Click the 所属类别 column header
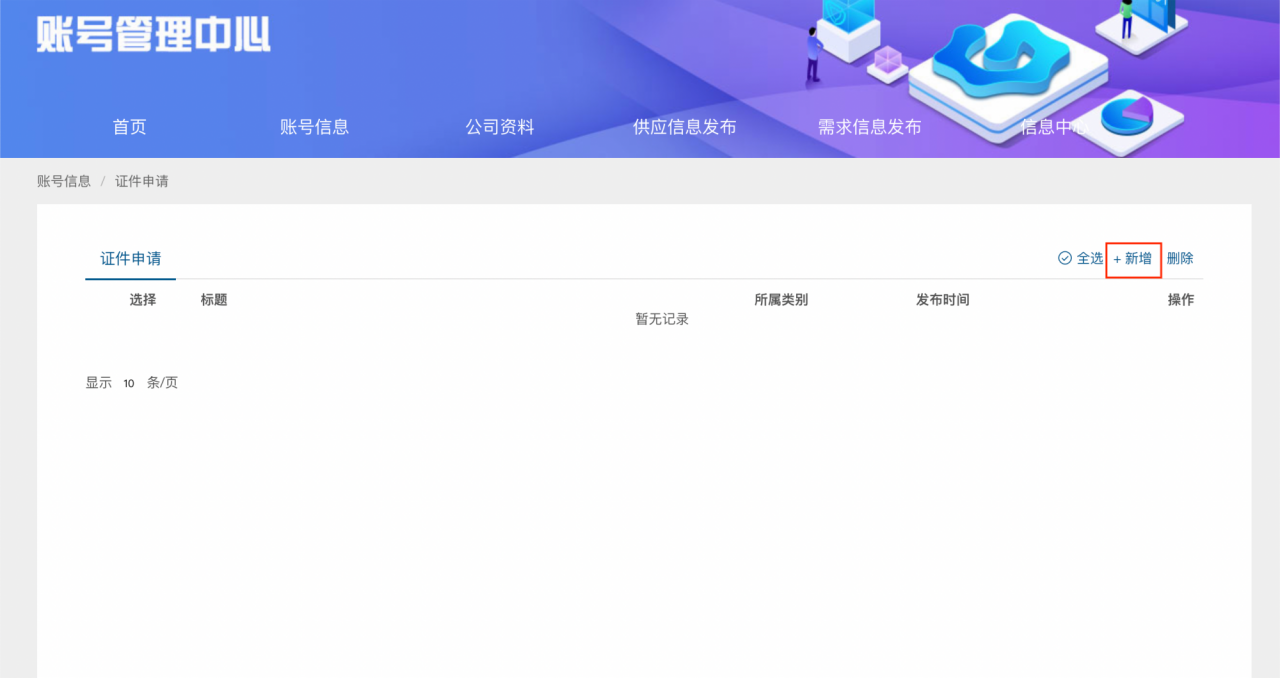The width and height of the screenshot is (1280, 678). 781,300
